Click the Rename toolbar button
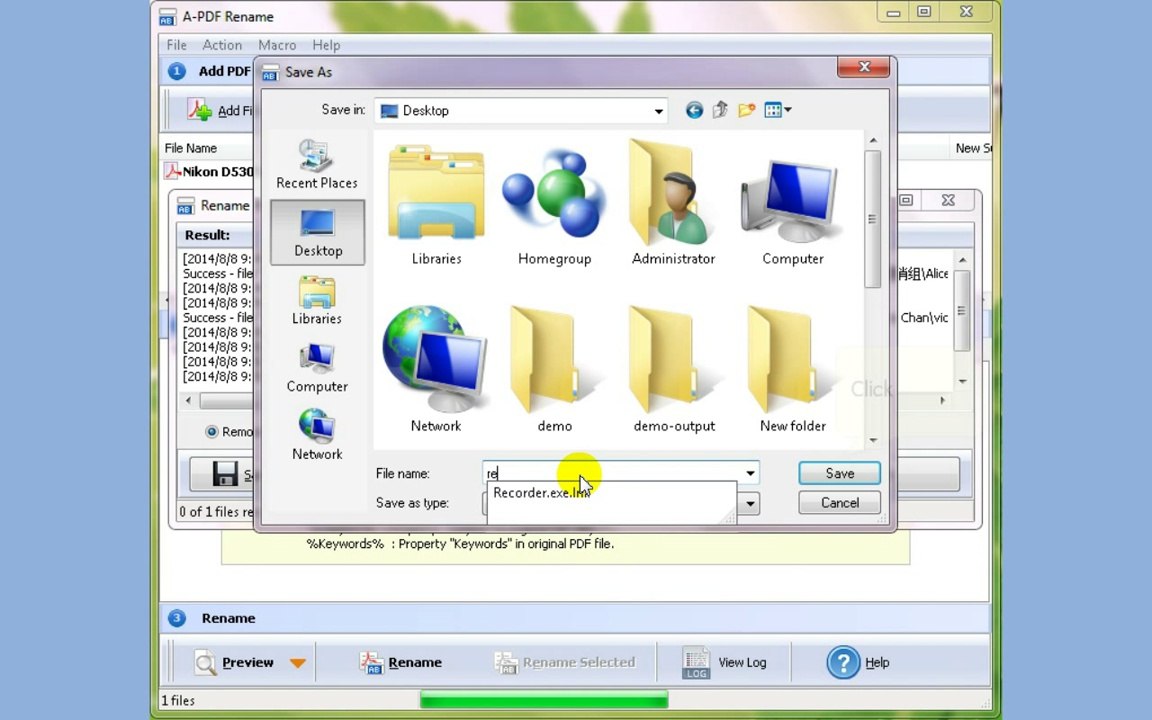 401,662
